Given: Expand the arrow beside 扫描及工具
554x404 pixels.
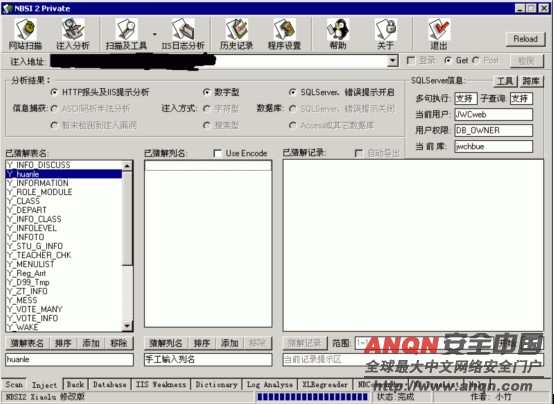Looking at the screenshot, I should coord(154,34).
